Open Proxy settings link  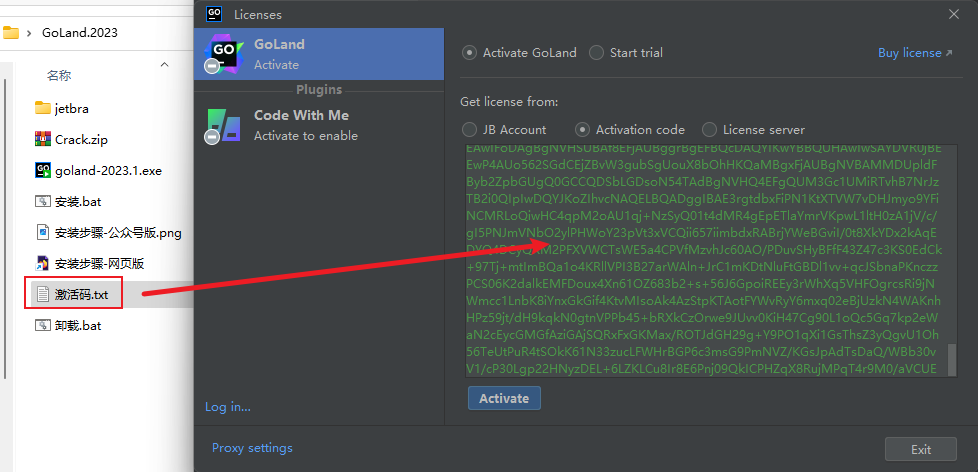point(252,448)
